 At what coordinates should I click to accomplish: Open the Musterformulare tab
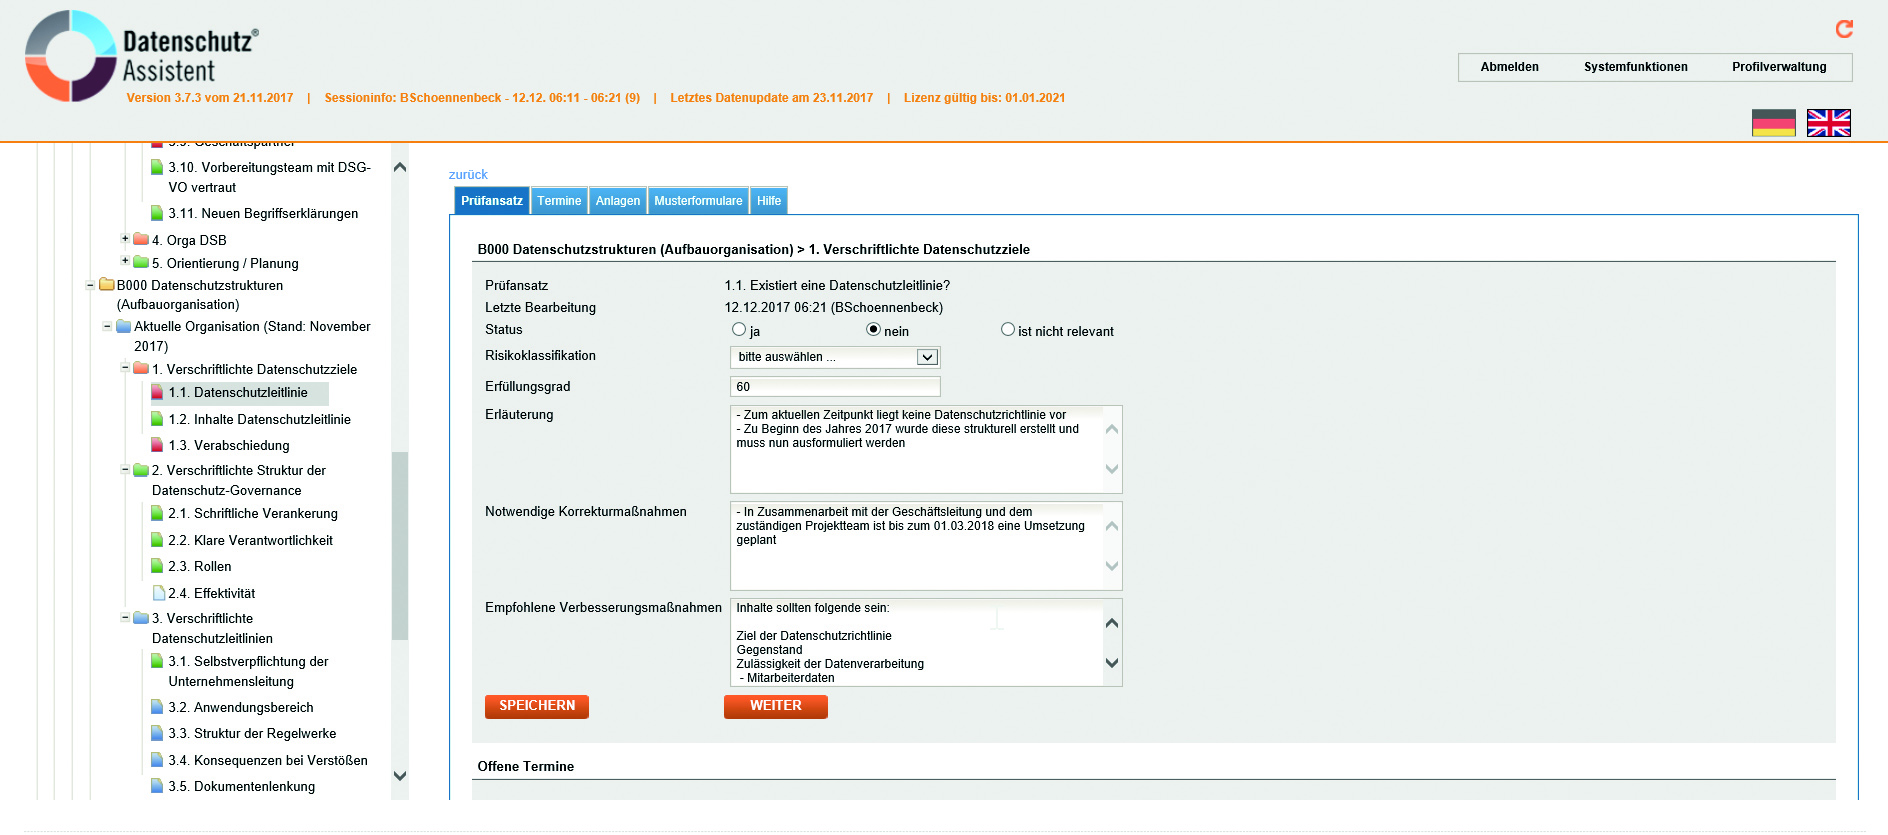[x=698, y=201]
